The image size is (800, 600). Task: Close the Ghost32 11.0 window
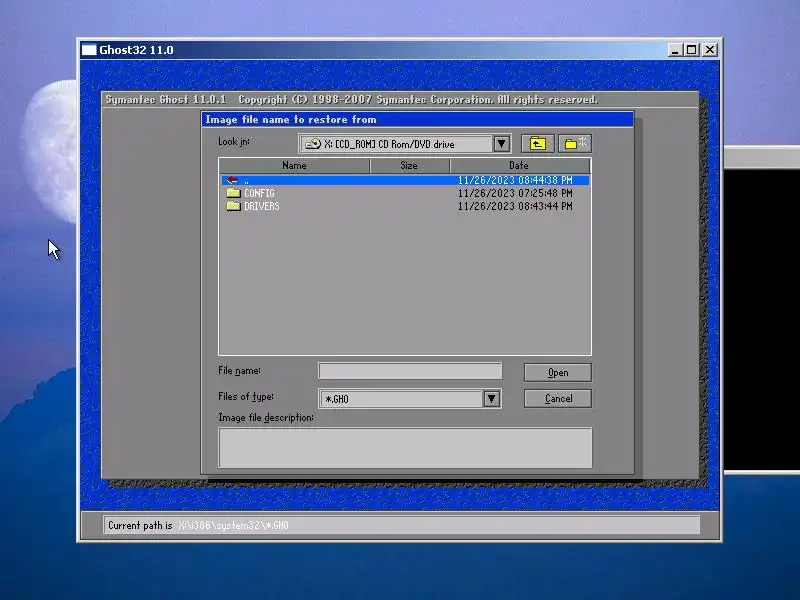[x=710, y=50]
